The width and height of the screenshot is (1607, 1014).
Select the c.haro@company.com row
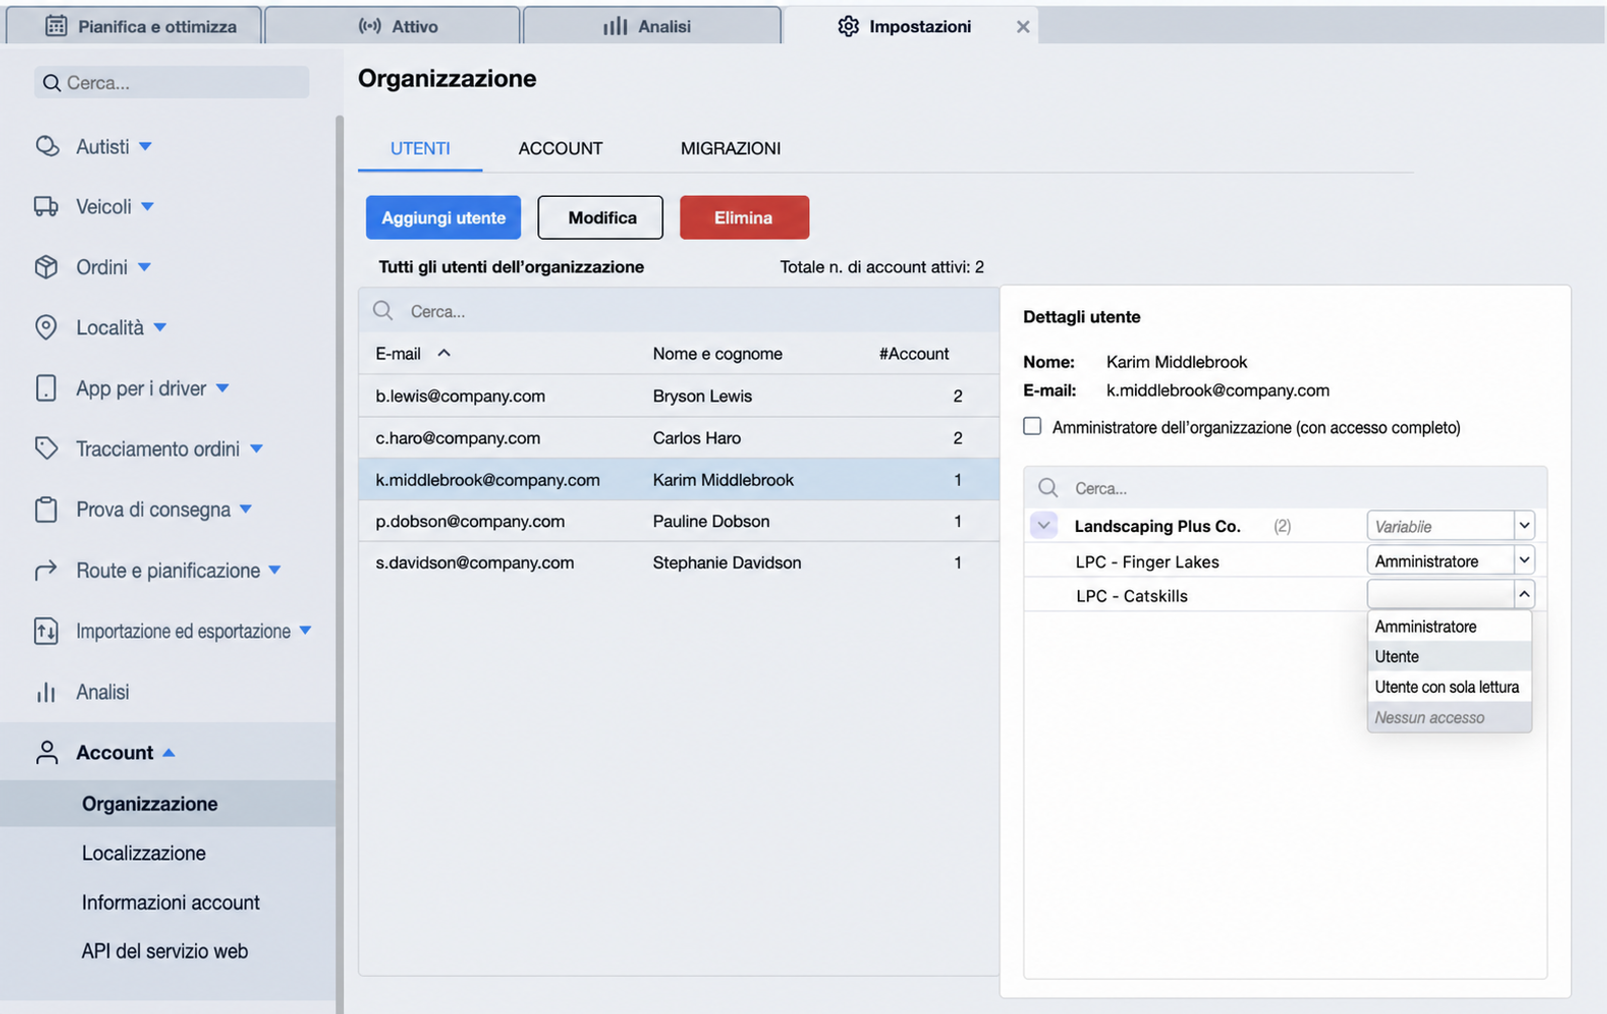tap(679, 438)
